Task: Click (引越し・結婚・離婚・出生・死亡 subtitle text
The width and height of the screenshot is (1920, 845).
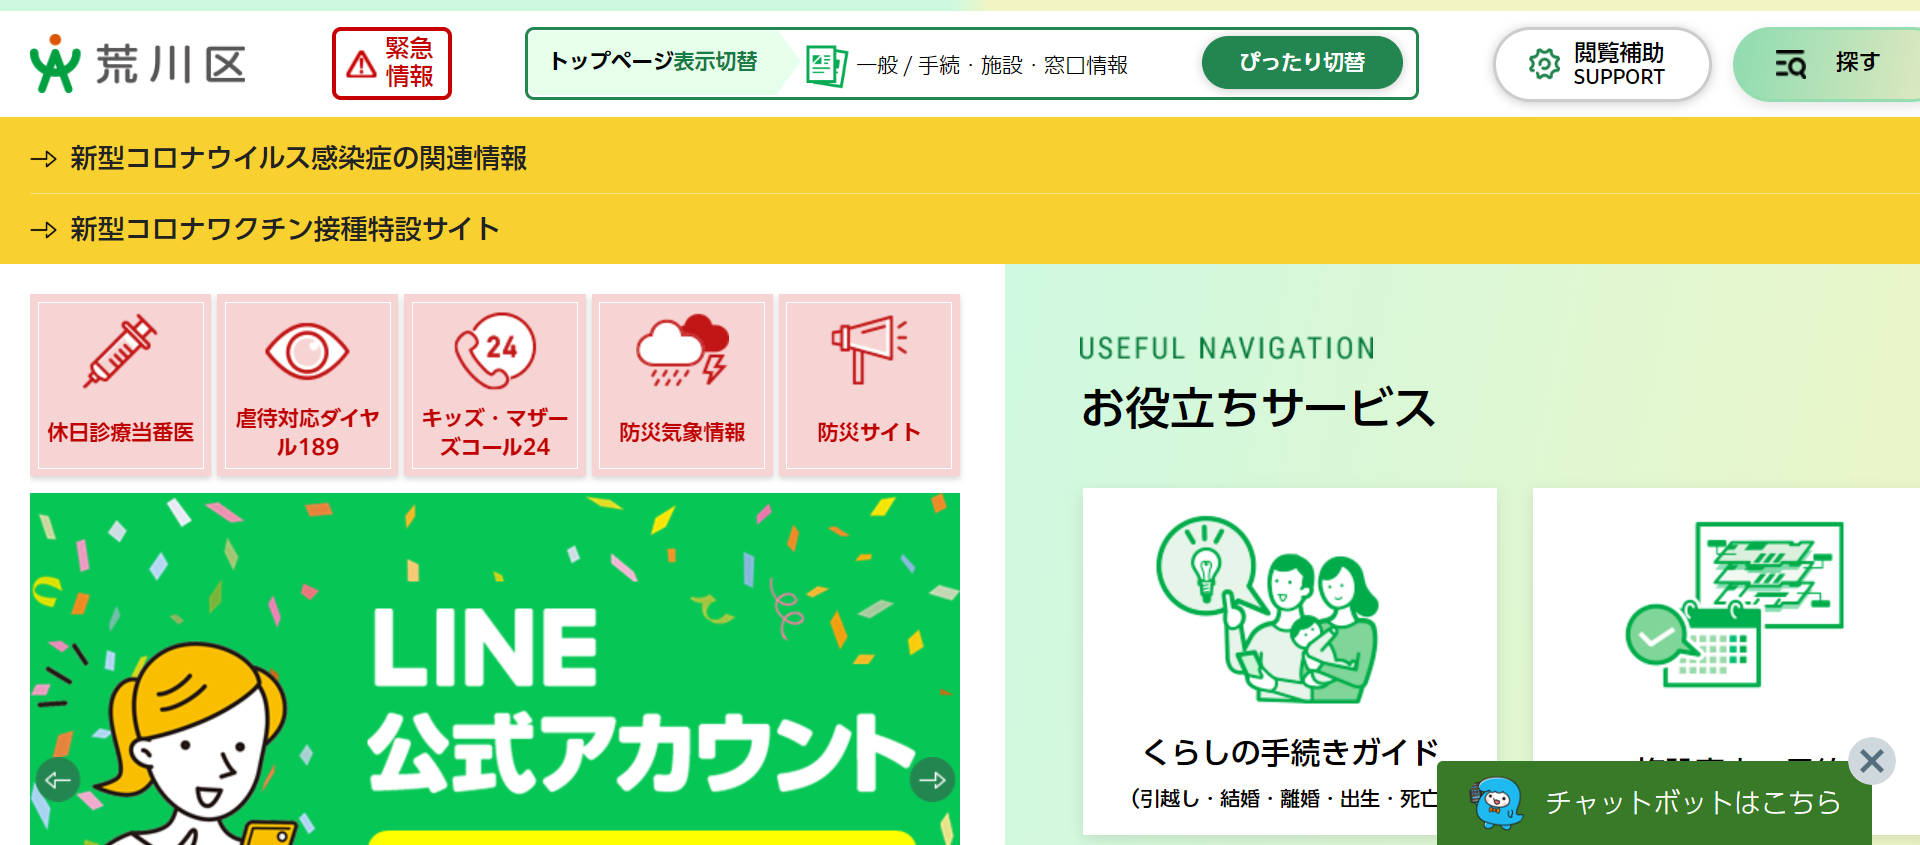Action: (x=1285, y=799)
